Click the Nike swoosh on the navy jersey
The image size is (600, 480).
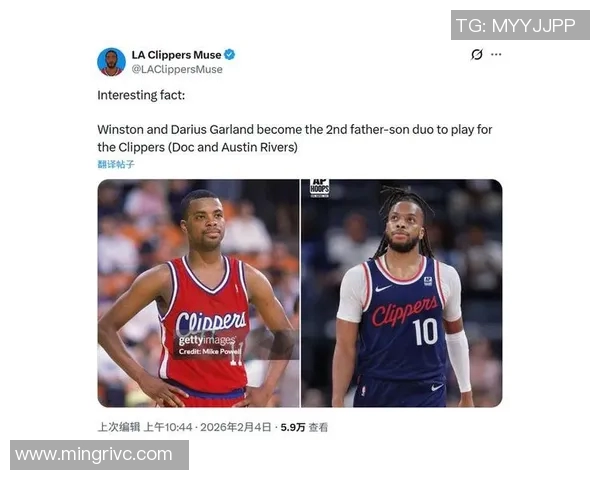(x=383, y=288)
